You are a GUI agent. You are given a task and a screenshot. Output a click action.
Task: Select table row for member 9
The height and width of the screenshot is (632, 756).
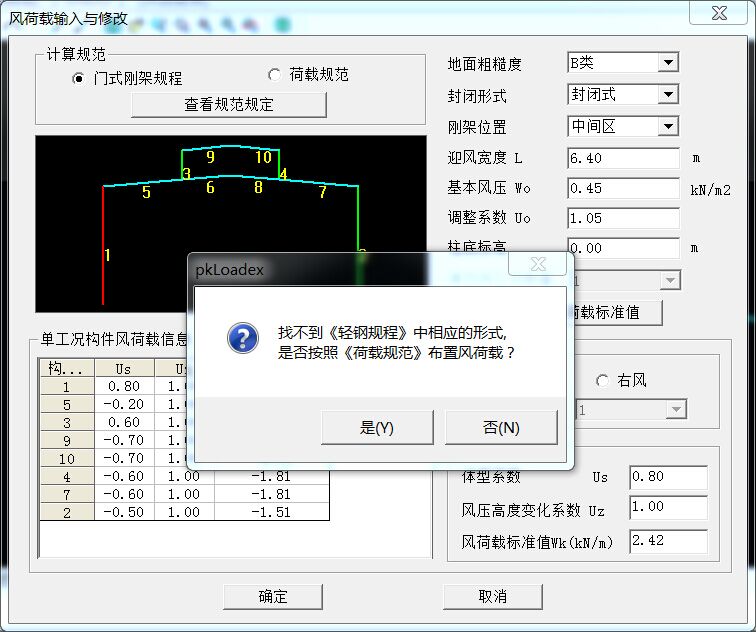pyautogui.click(x=67, y=440)
